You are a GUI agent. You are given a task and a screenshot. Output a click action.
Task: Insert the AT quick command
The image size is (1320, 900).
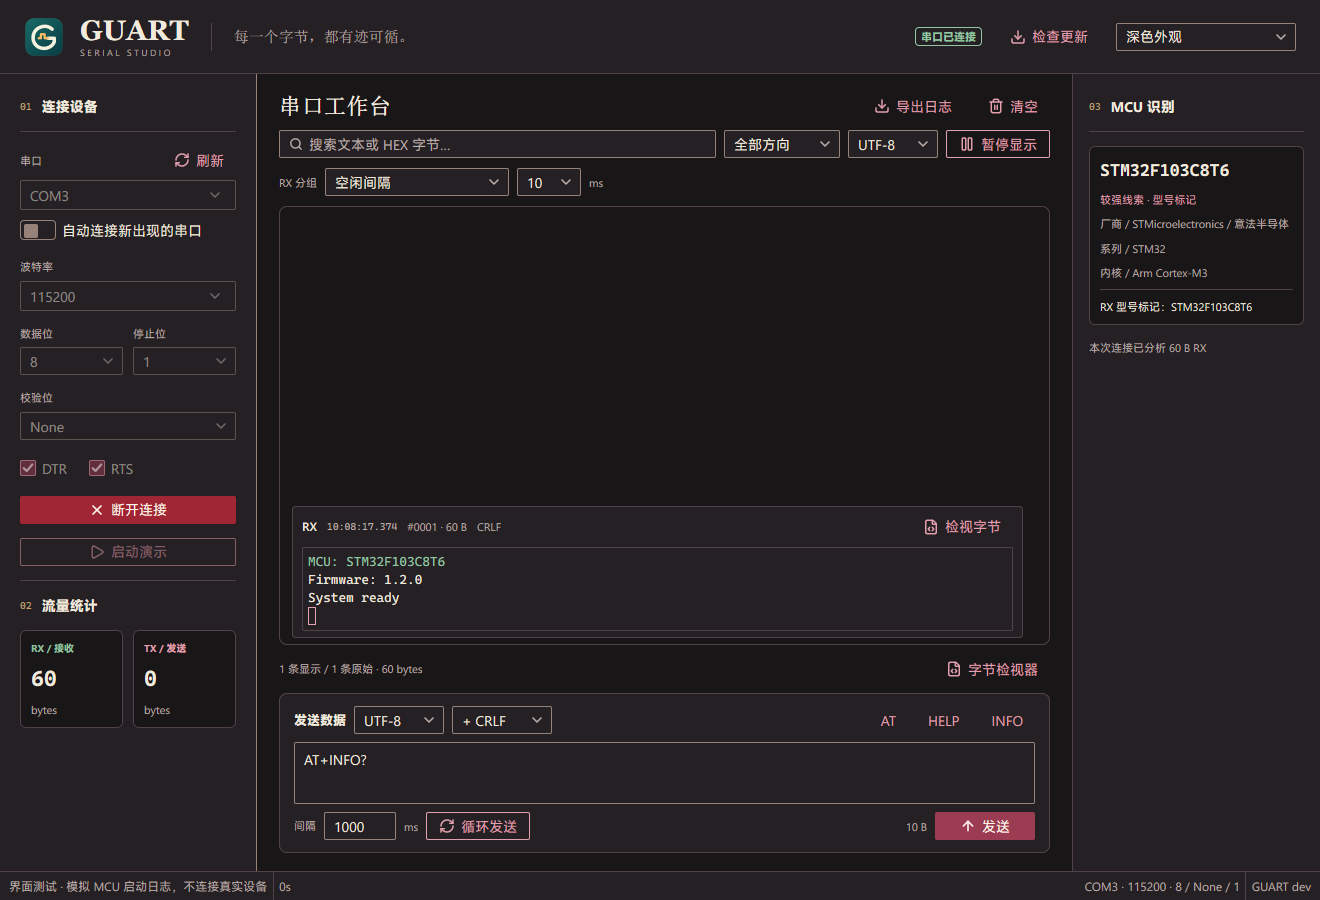click(888, 721)
